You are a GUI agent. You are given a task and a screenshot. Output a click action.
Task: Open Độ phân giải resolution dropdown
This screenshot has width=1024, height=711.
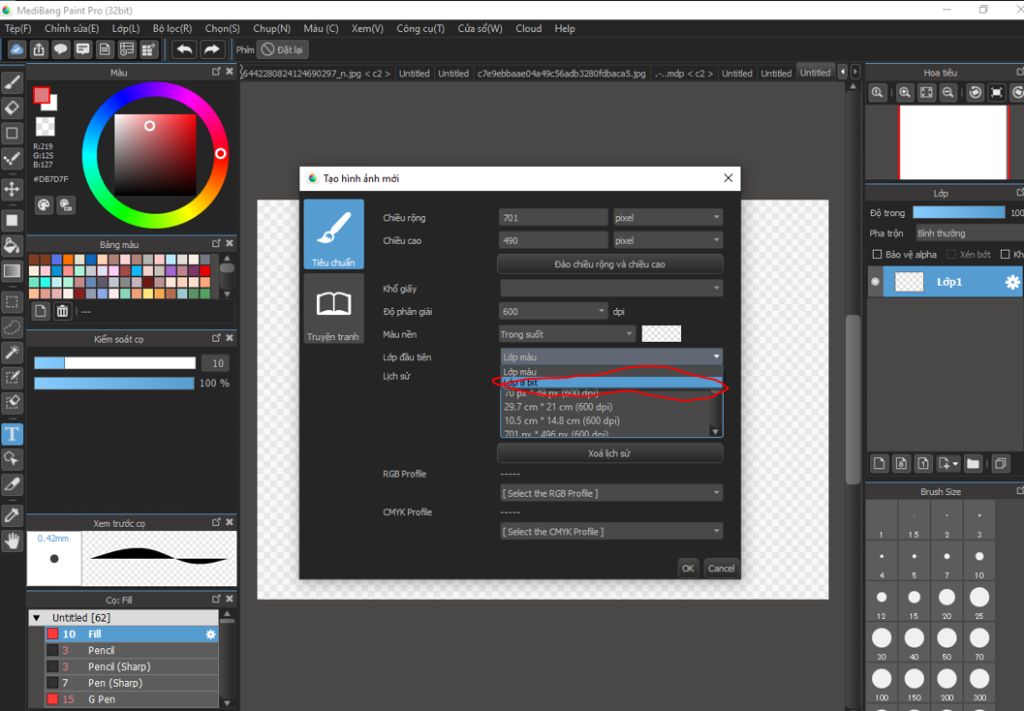pyautogui.click(x=553, y=311)
